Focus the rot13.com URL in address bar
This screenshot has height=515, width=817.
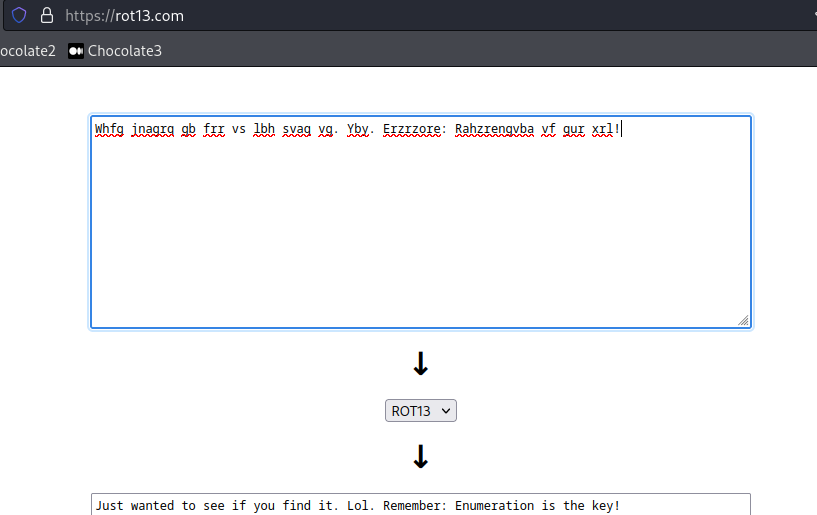[x=124, y=16]
